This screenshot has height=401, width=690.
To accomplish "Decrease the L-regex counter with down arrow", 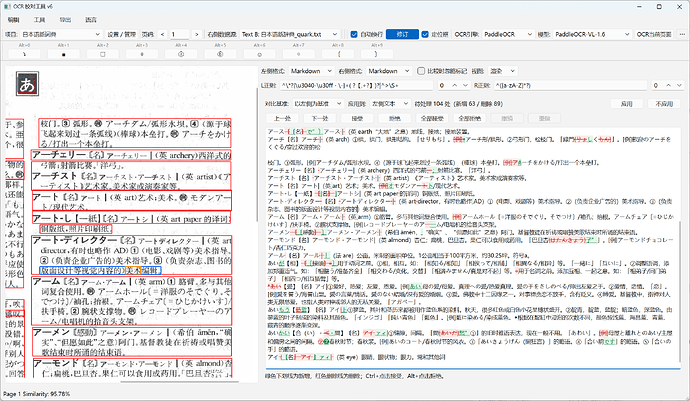I will (465, 85).
